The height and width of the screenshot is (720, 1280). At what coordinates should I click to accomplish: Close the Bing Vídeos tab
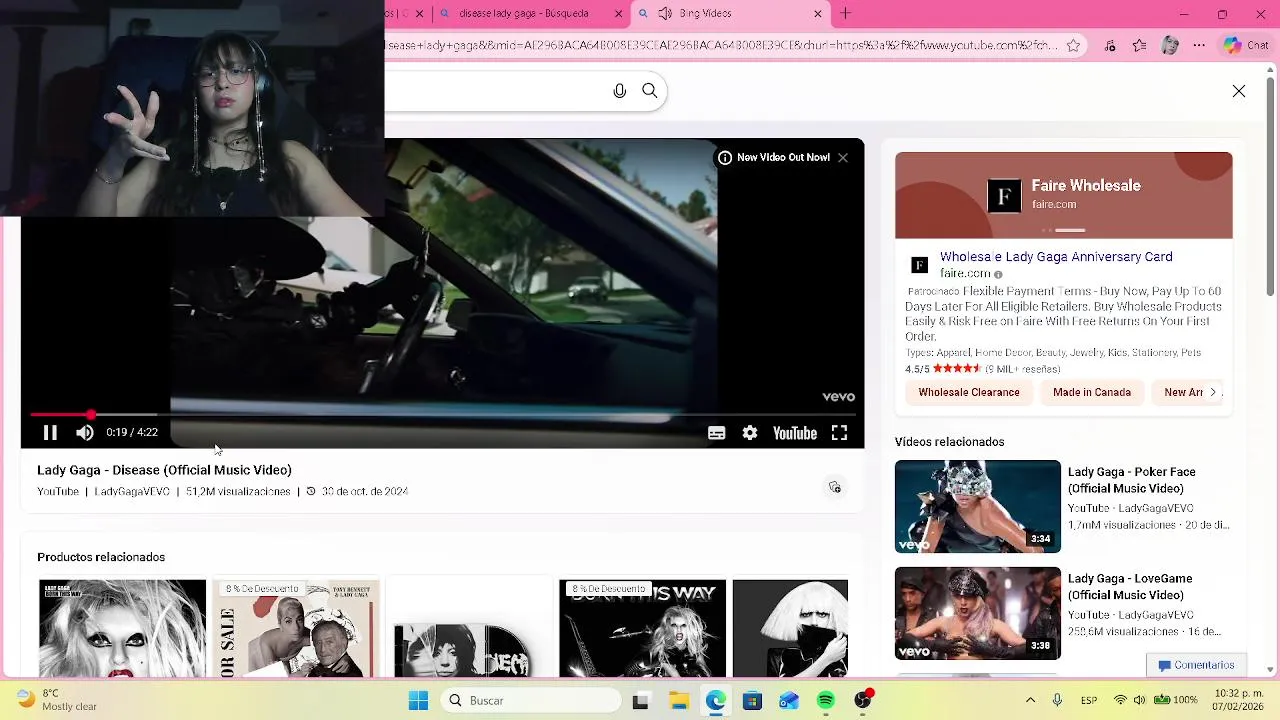818,14
